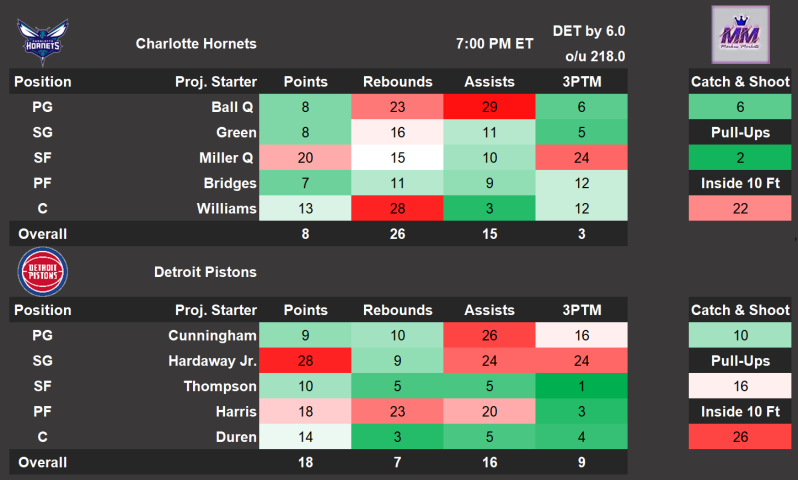The height and width of the screenshot is (480, 798).
Task: Click the Pistons Assists column header
Action: (x=489, y=310)
